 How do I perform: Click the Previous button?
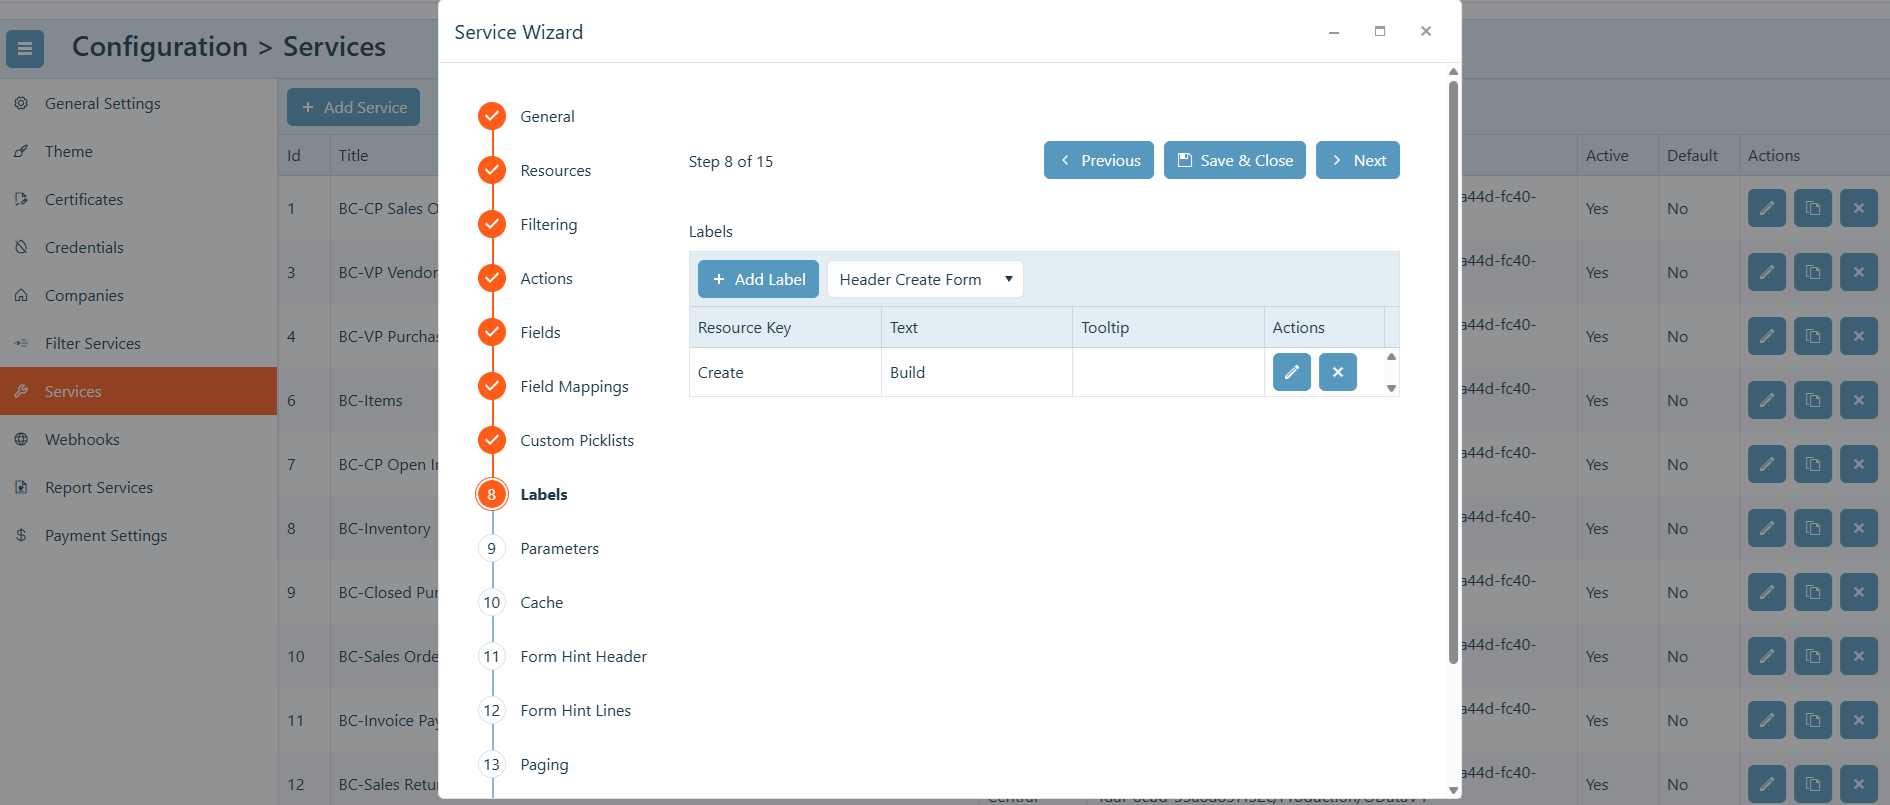tap(1098, 160)
